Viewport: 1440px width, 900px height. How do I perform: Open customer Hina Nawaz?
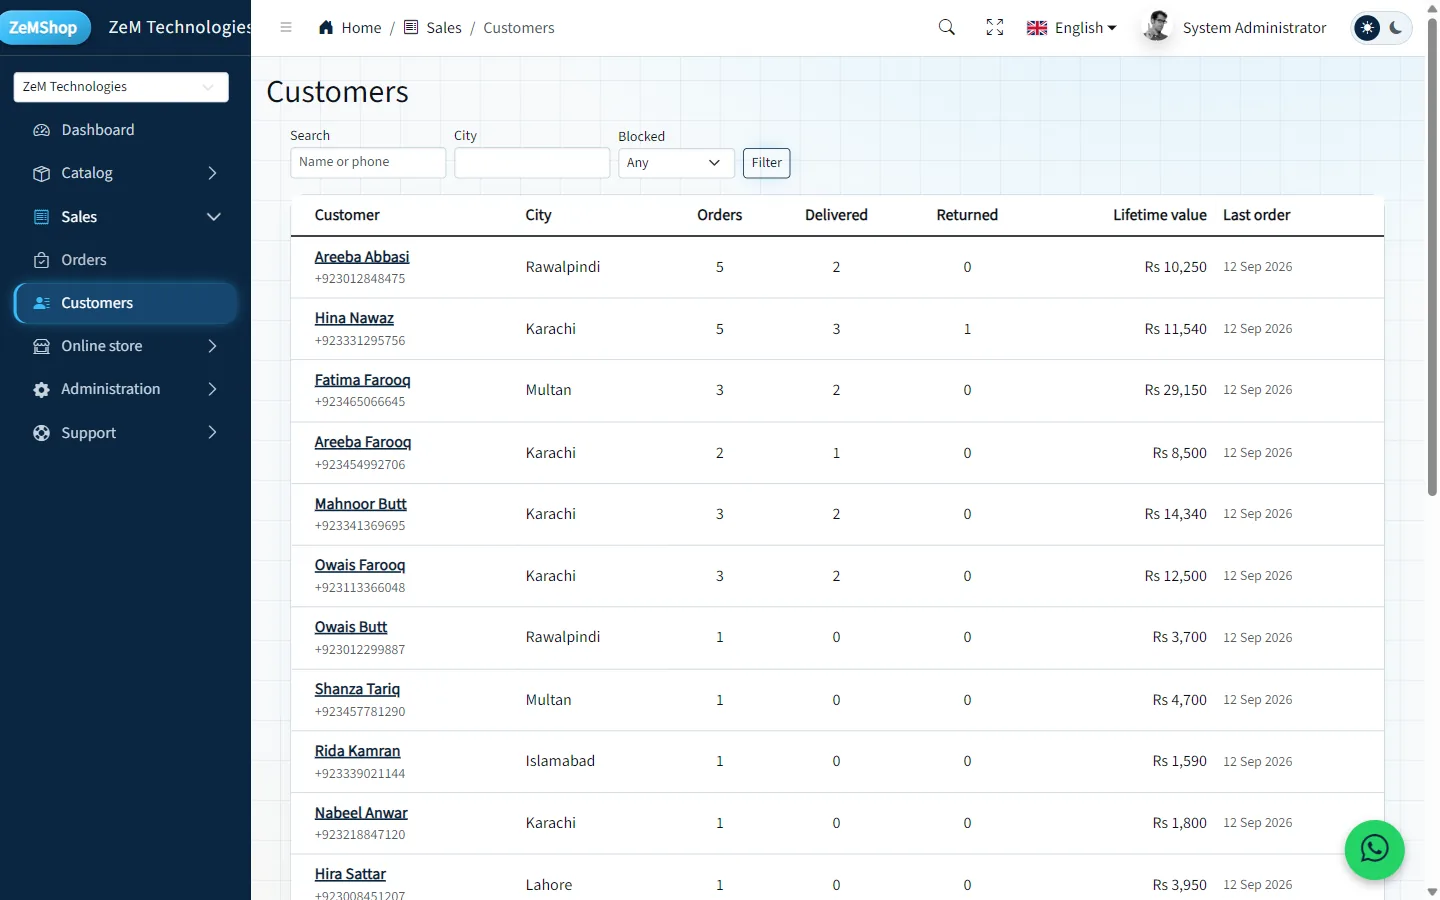[354, 318]
